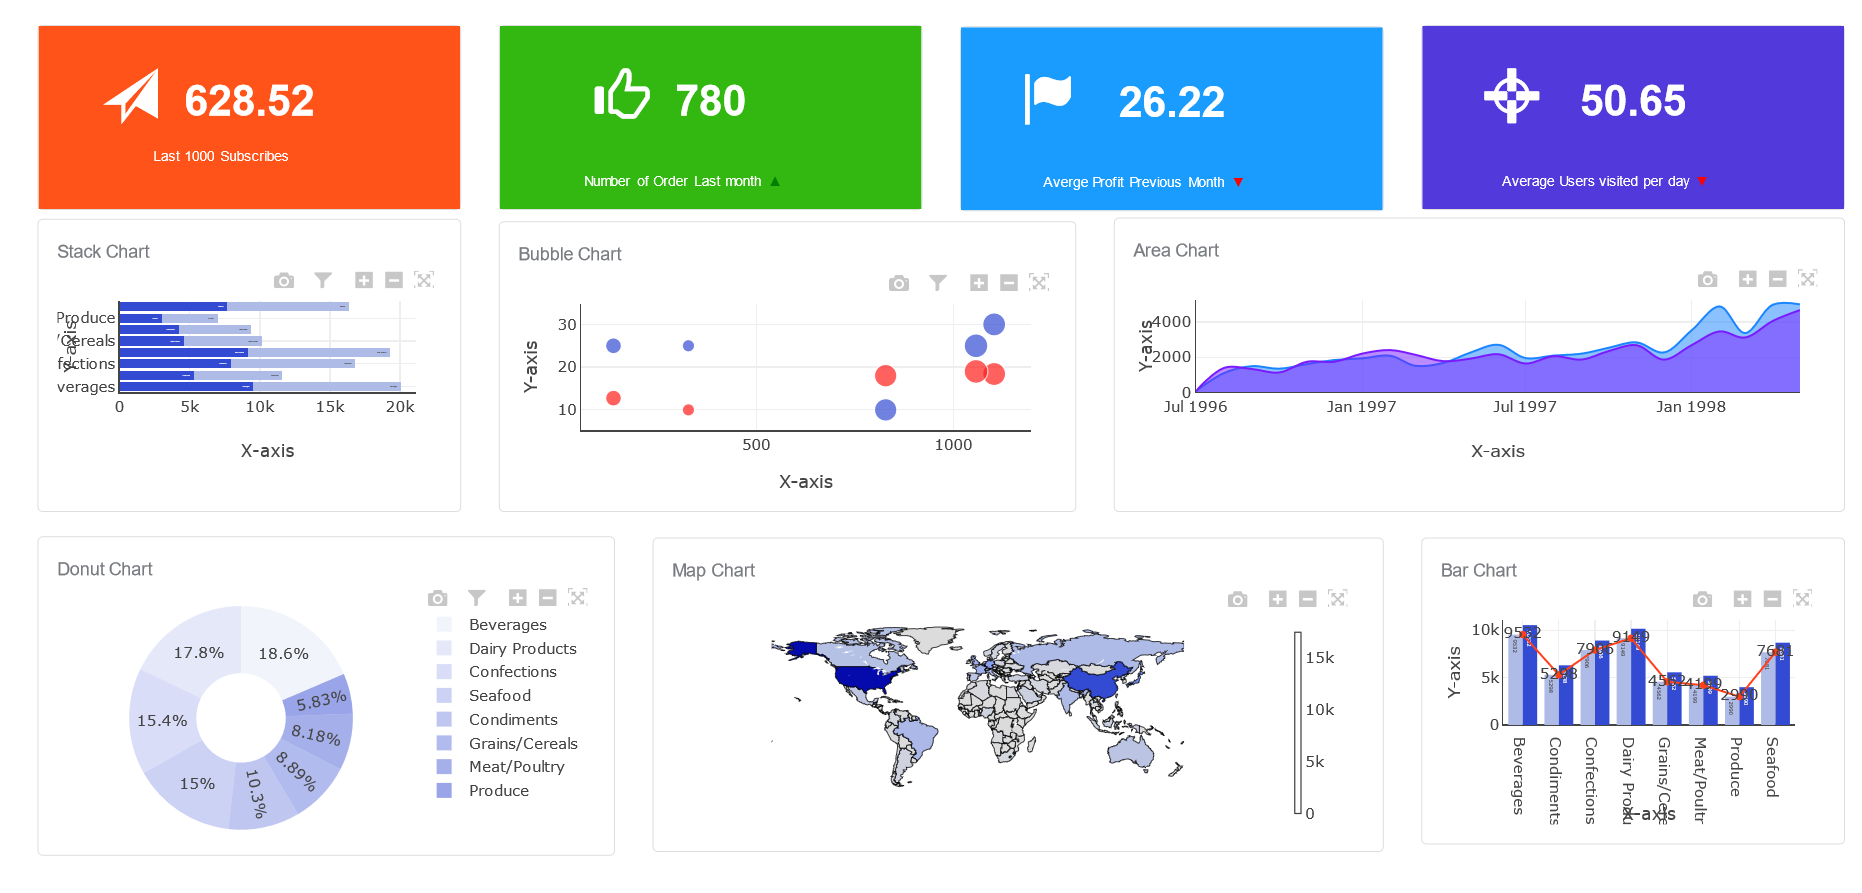Screen dimensions: 1862x893
Task: Click the Bubble Chart title
Action: 570,255
